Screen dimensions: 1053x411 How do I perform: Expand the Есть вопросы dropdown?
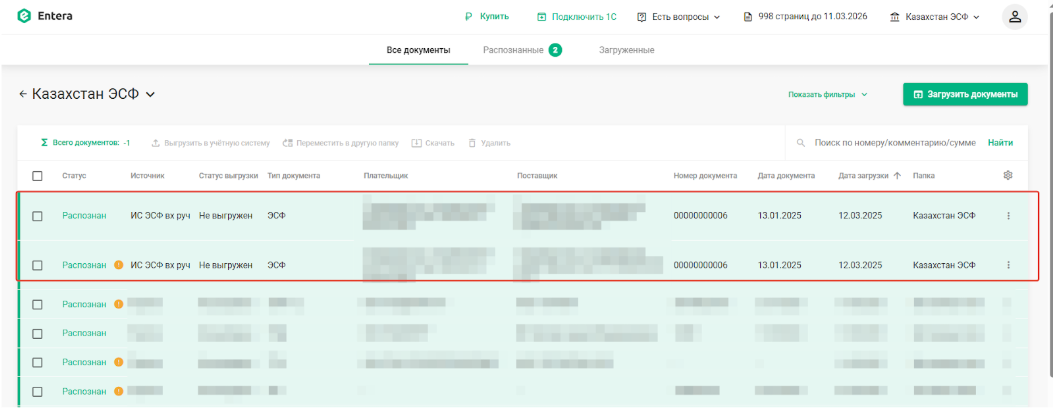(678, 17)
